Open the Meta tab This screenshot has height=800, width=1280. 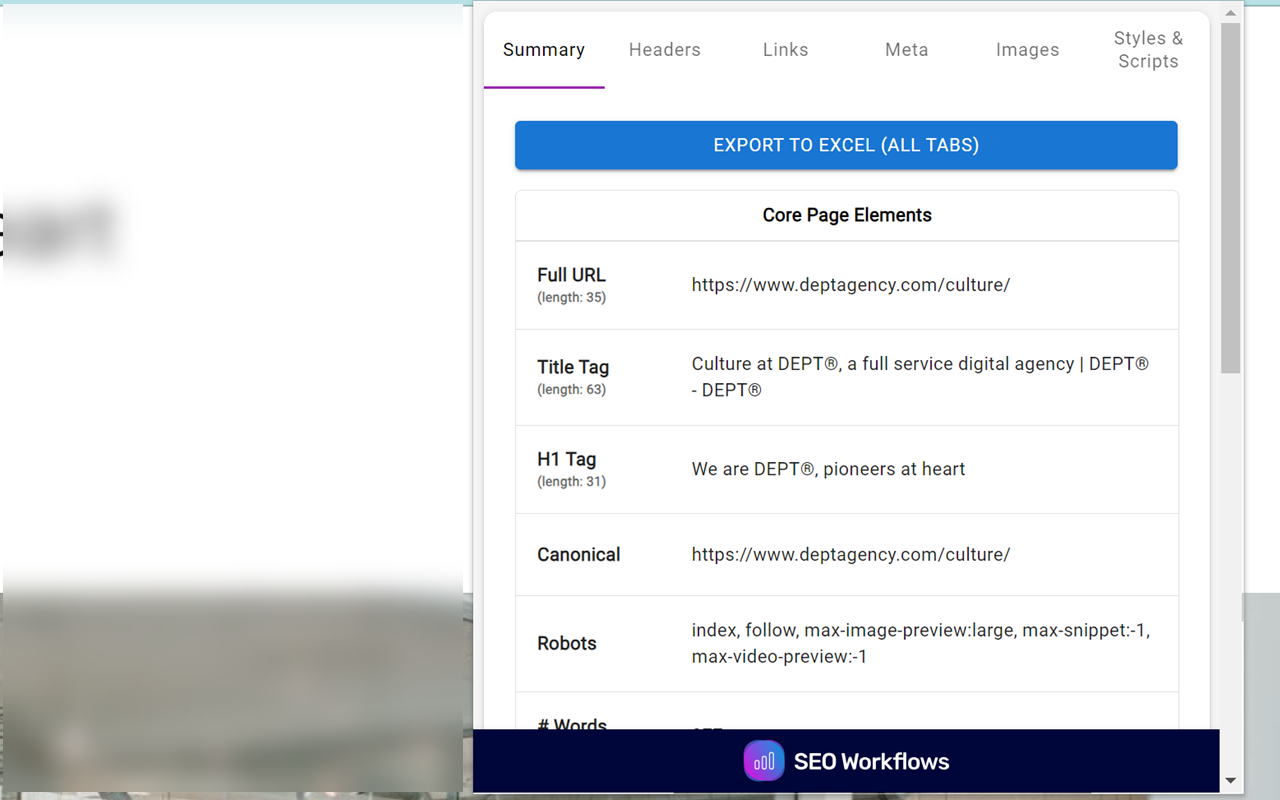(907, 50)
